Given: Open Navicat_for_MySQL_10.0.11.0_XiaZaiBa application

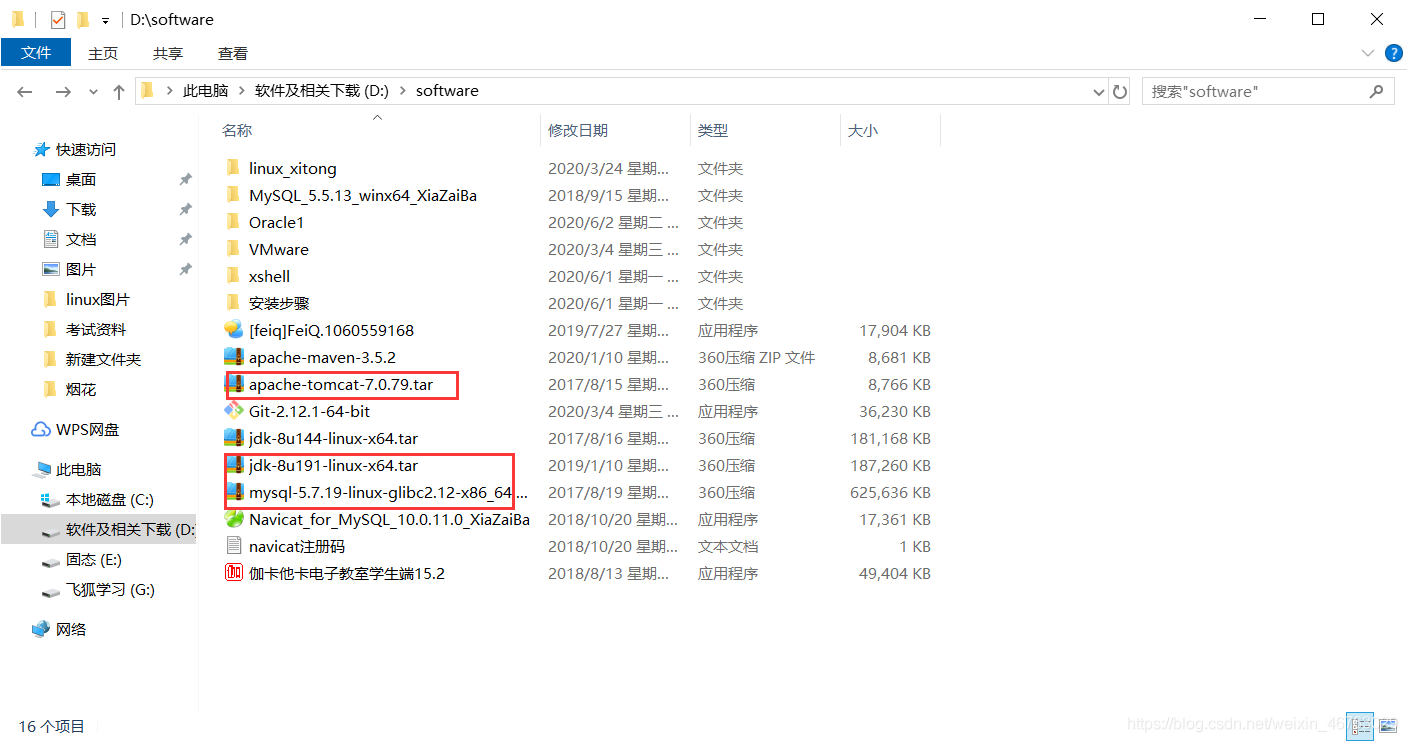Looking at the screenshot, I should pos(388,519).
